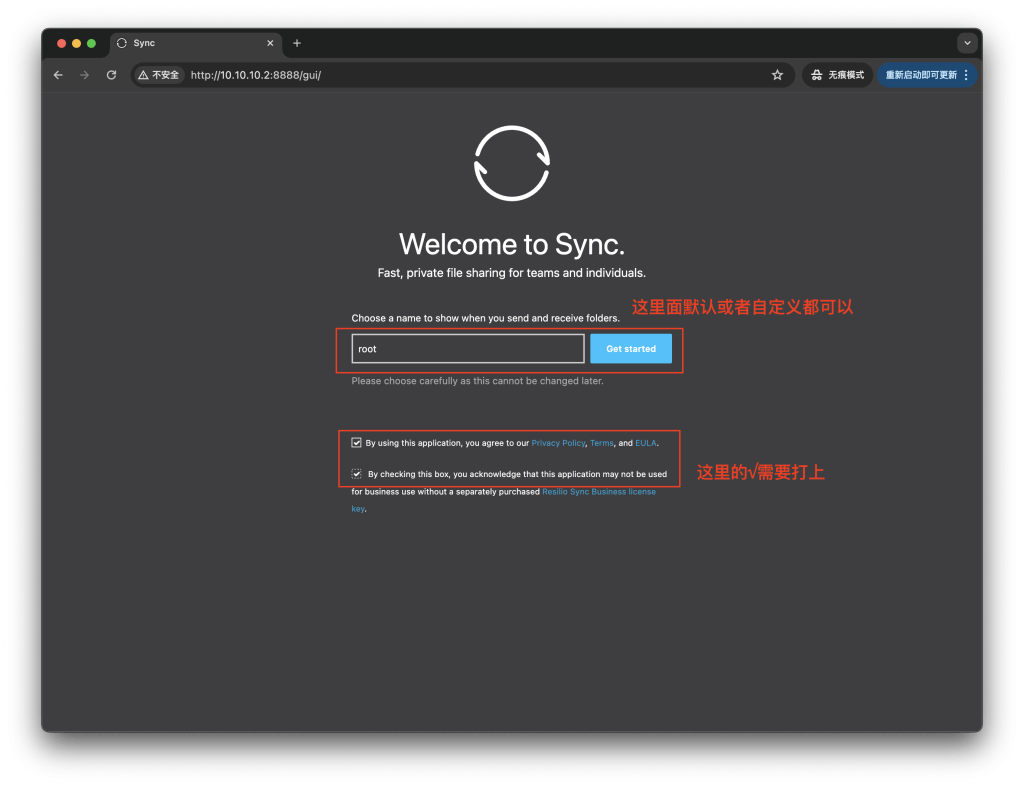The image size is (1024, 787).
Task: Close the Sync tab
Action: 270,43
